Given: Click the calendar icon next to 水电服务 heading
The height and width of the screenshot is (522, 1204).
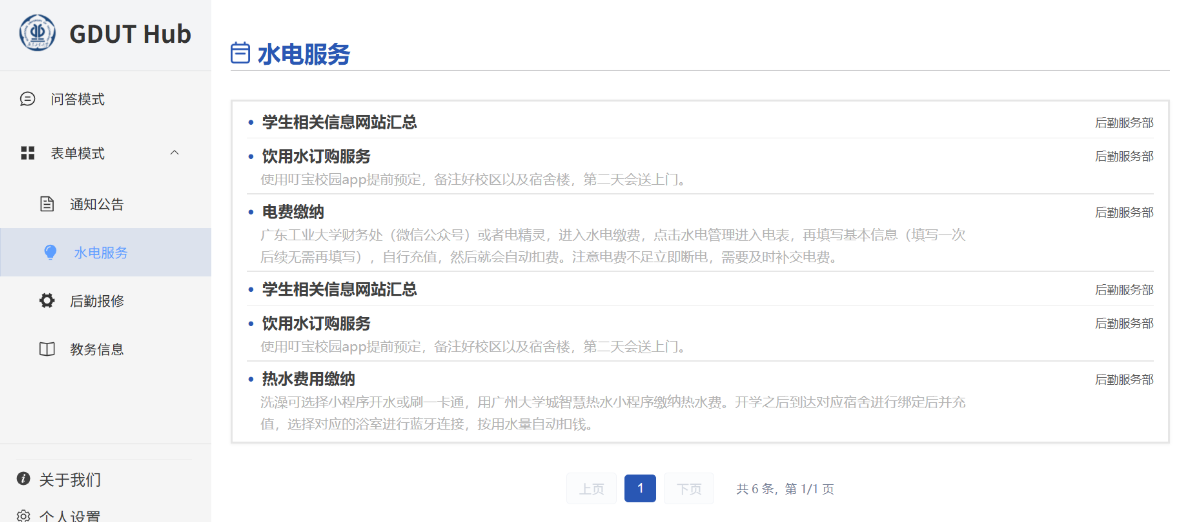Looking at the screenshot, I should [x=240, y=53].
